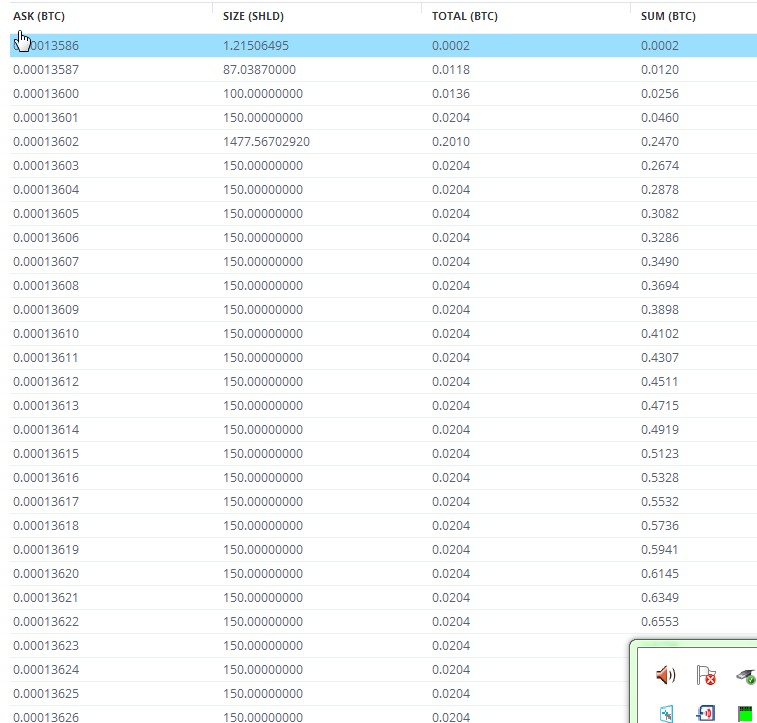Select ask price 0.00013605

point(46,214)
